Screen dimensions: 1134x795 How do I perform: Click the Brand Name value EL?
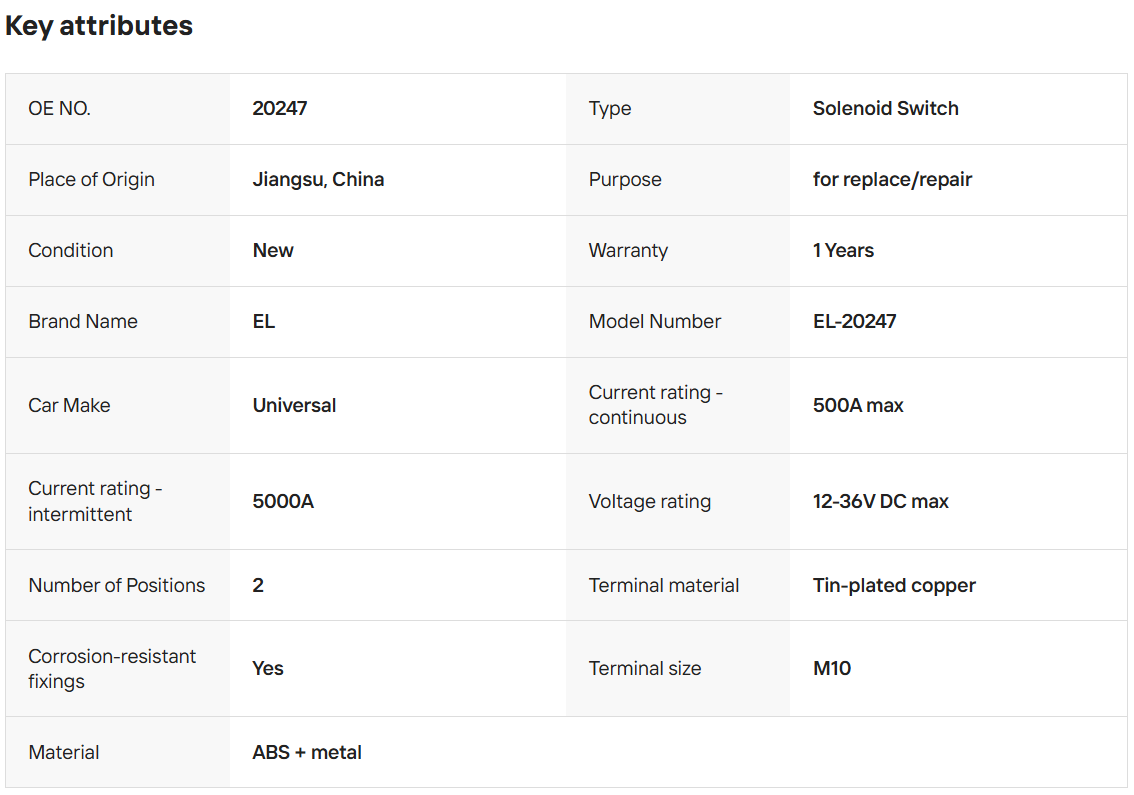pos(264,321)
